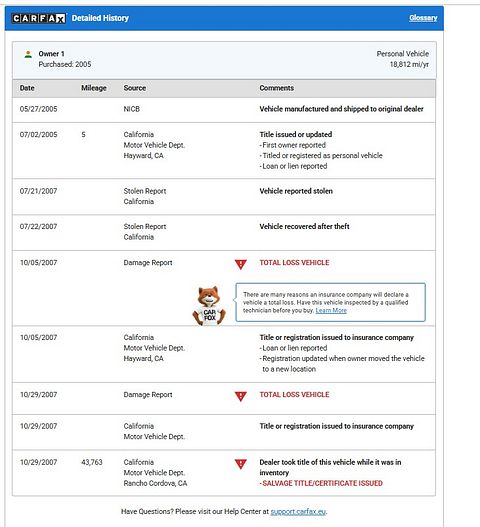Image resolution: width=480 pixels, height=527 pixels.
Task: Select the Vehicle recovered after theft entry
Action: [x=304, y=227]
